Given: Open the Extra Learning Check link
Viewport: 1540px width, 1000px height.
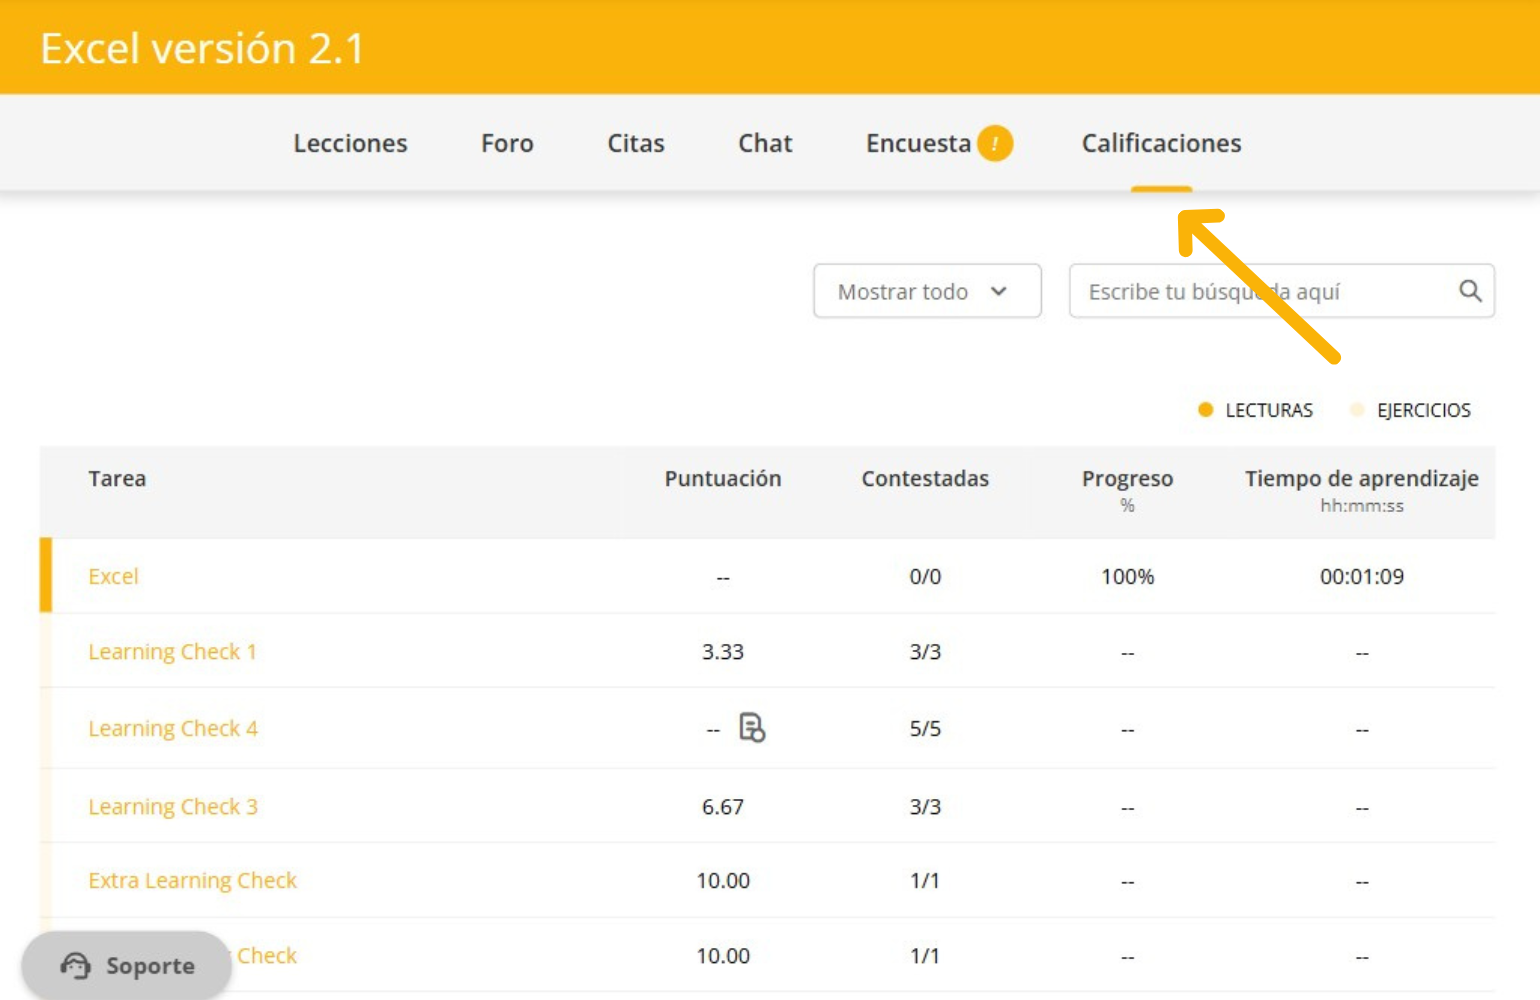Looking at the screenshot, I should [x=192, y=881].
